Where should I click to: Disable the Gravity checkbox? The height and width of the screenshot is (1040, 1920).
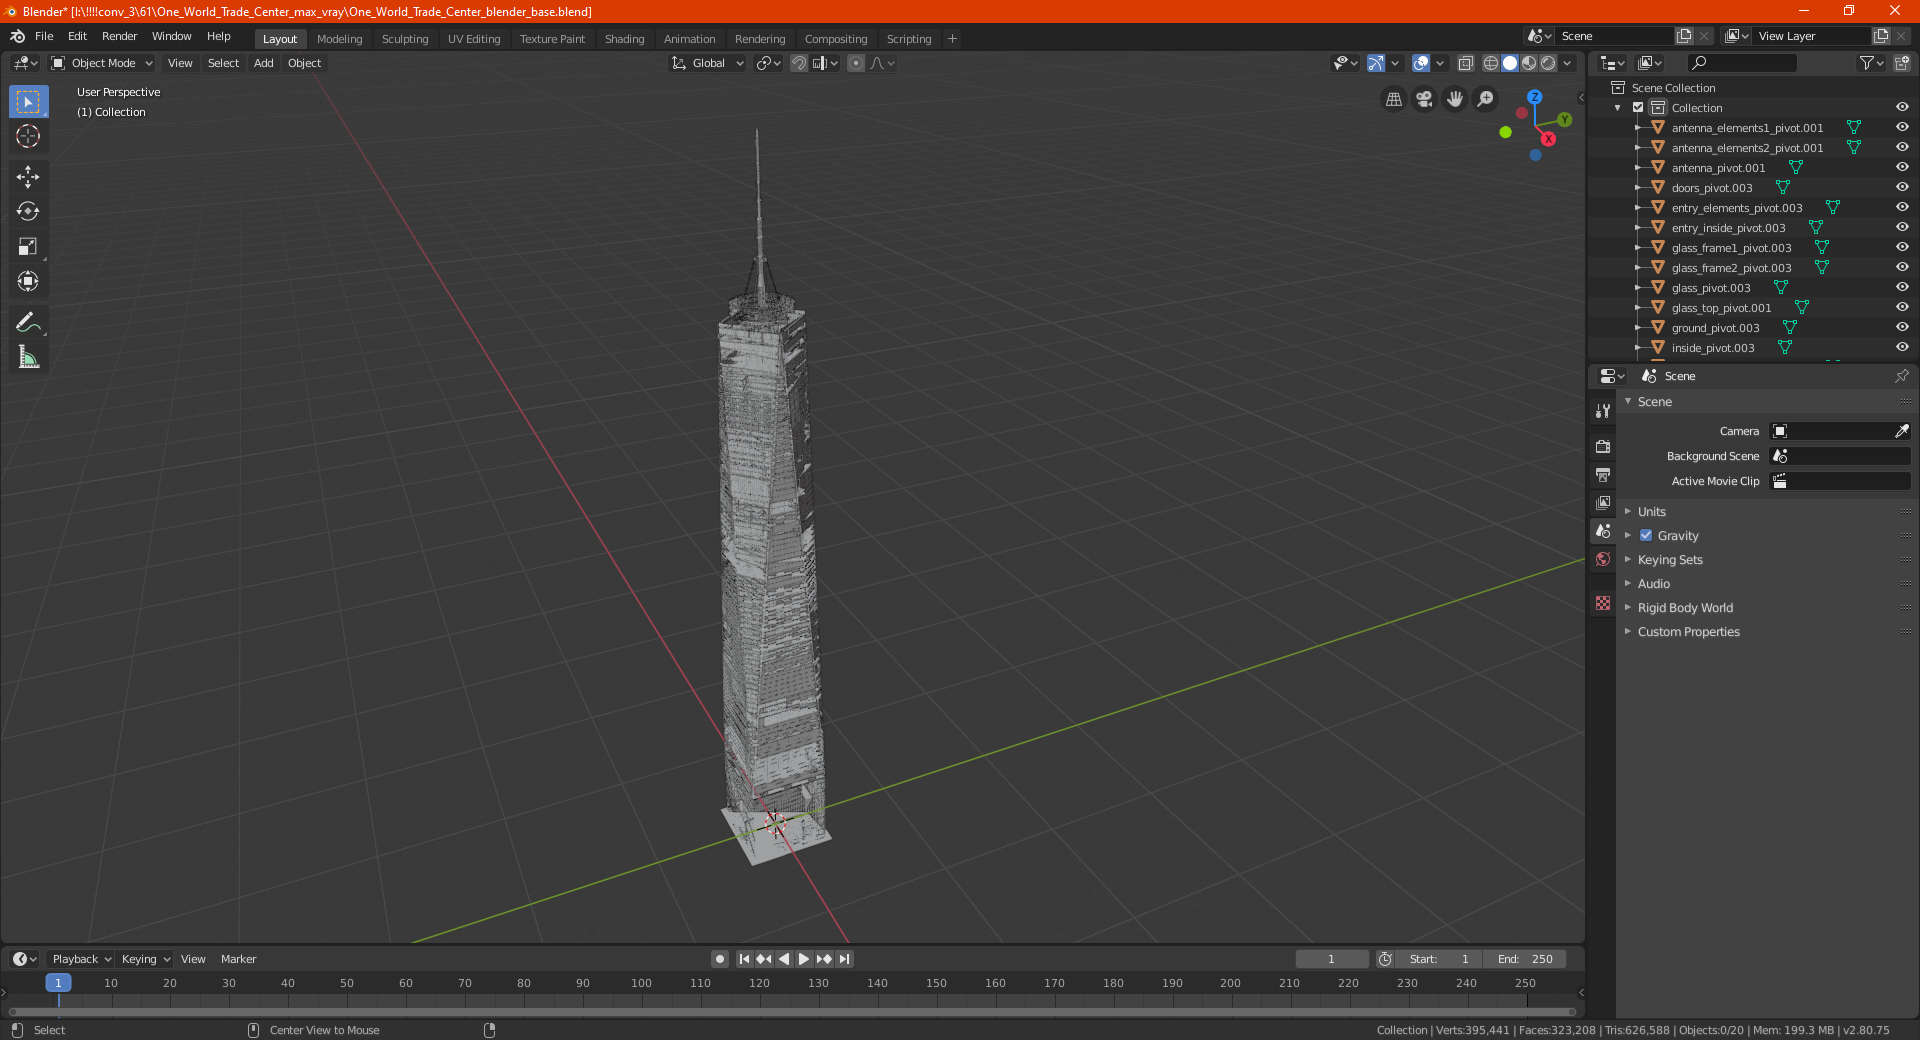coord(1646,535)
